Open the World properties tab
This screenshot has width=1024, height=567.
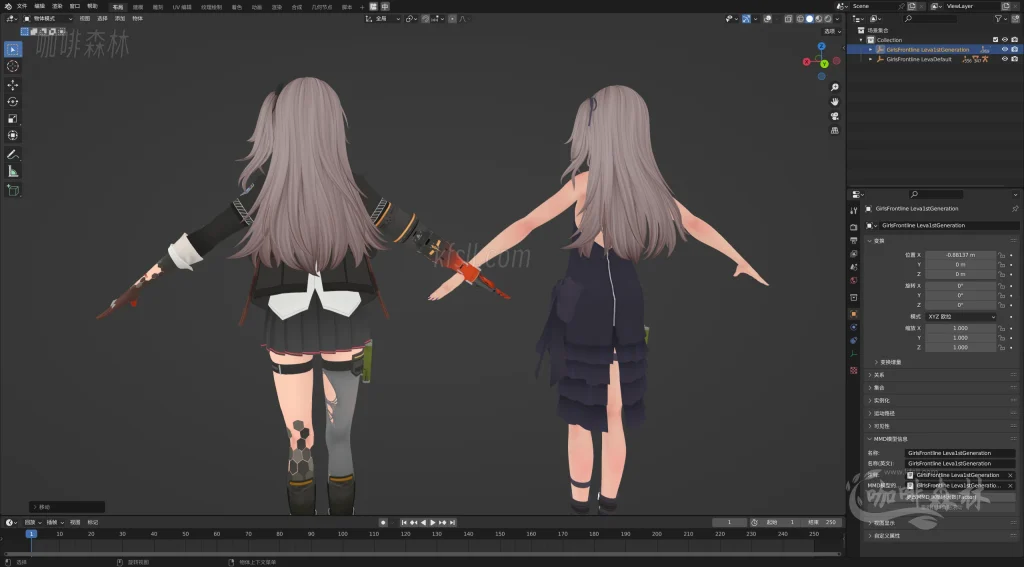(x=854, y=281)
